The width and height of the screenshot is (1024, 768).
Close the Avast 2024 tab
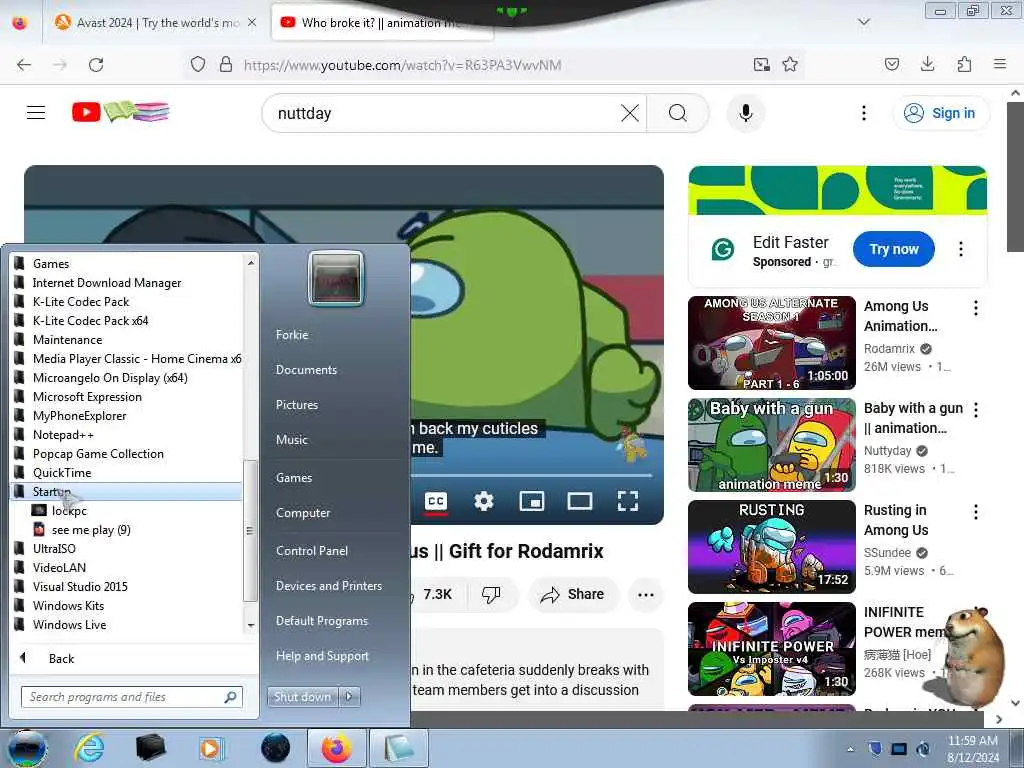point(252,22)
